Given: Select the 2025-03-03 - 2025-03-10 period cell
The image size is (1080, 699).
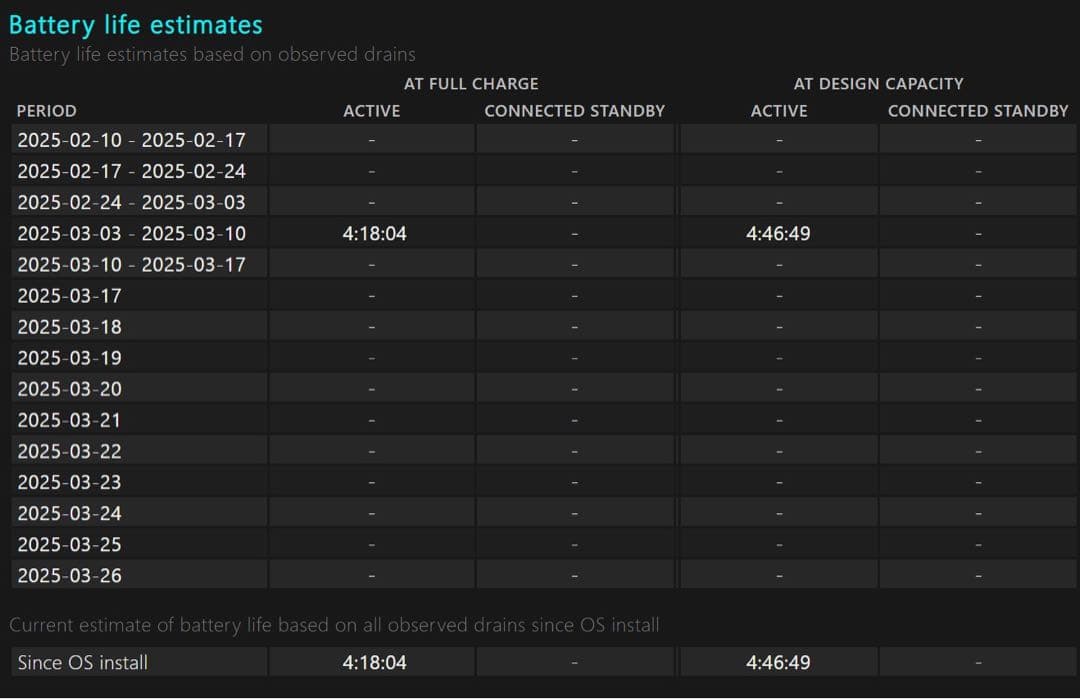Looking at the screenshot, I should pyautogui.click(x=131, y=234).
